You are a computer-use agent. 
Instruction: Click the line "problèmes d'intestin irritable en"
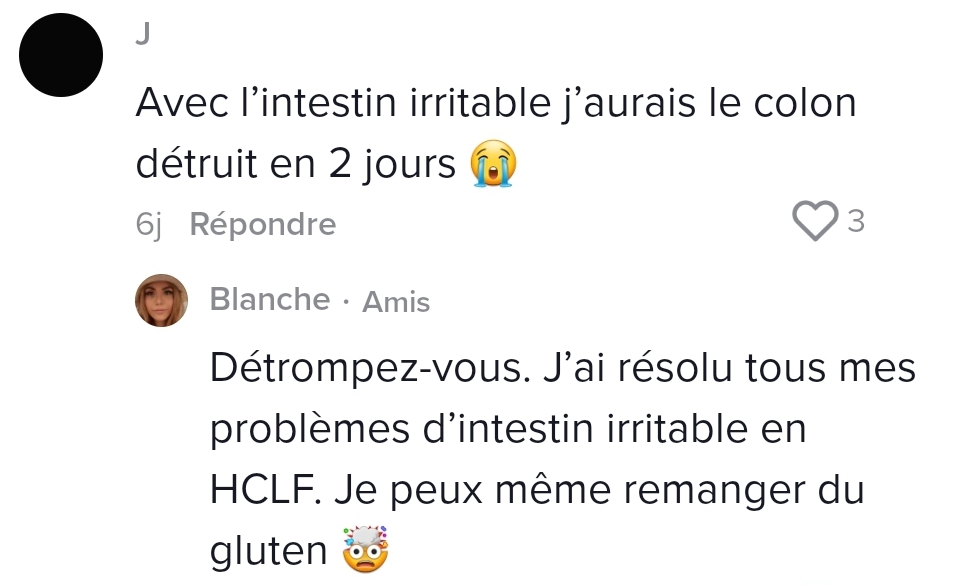(508, 430)
